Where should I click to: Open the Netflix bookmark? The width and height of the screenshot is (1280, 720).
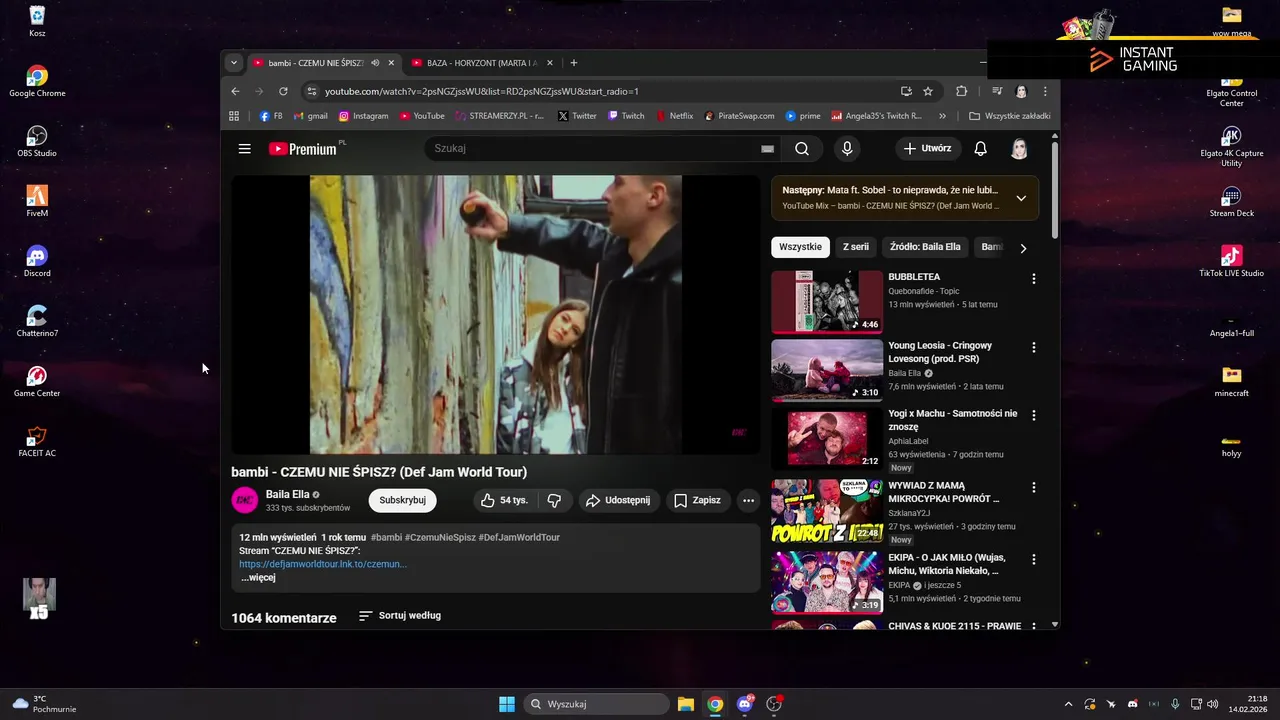pyautogui.click(x=675, y=116)
